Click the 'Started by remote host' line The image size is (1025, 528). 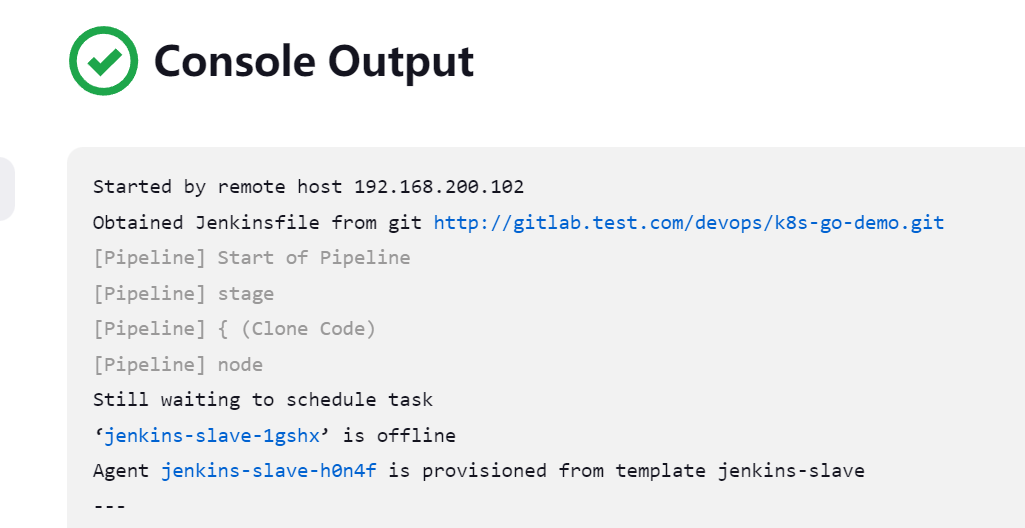220,187
